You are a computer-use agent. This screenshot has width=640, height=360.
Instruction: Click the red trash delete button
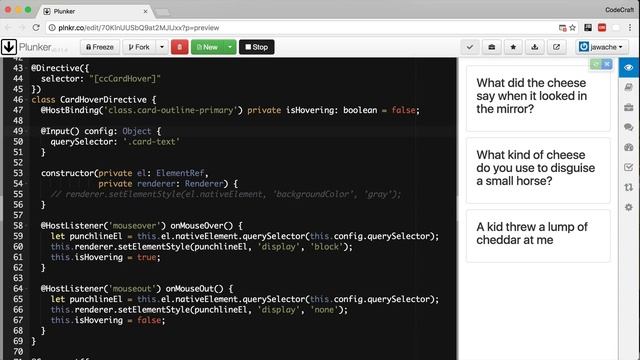[179, 47]
